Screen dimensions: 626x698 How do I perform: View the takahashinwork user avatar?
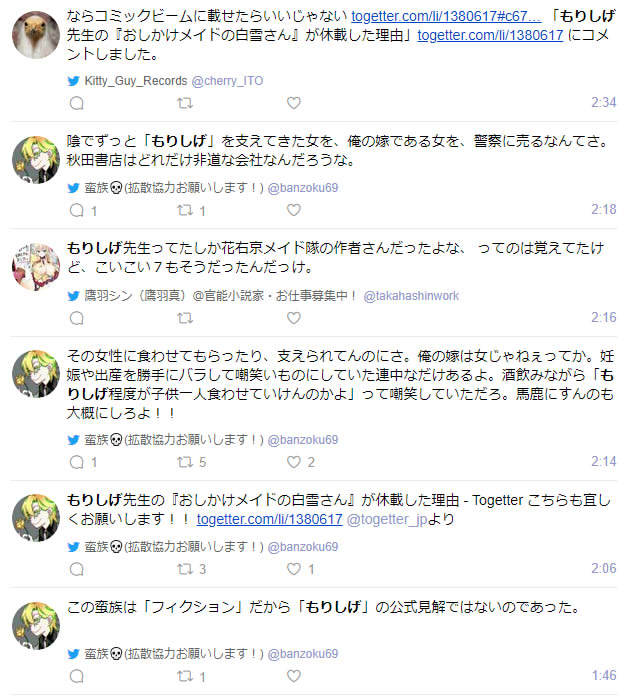(x=36, y=267)
